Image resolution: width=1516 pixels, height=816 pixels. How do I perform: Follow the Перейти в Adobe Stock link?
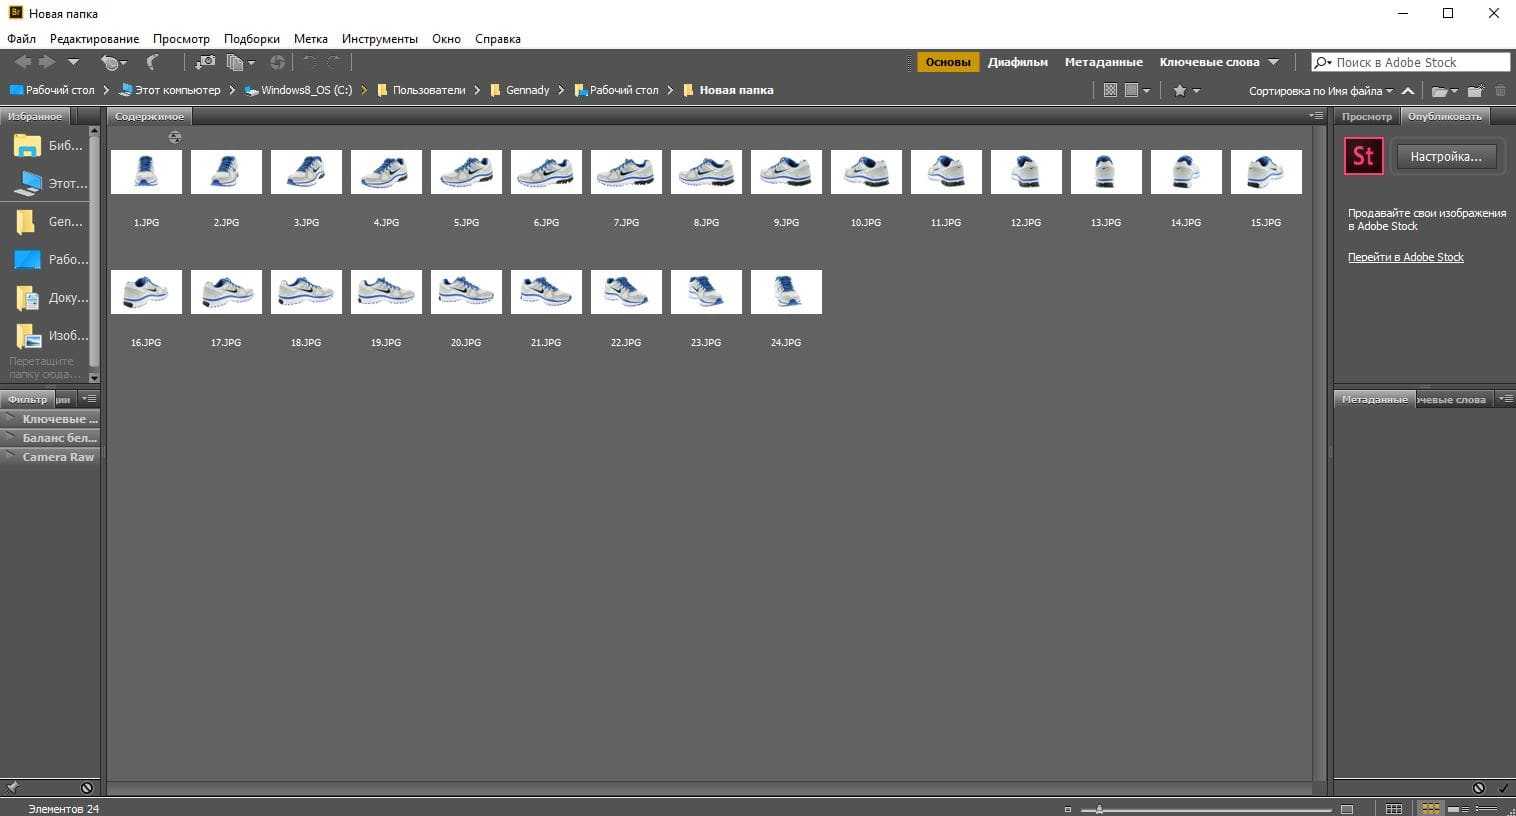pyautogui.click(x=1405, y=257)
